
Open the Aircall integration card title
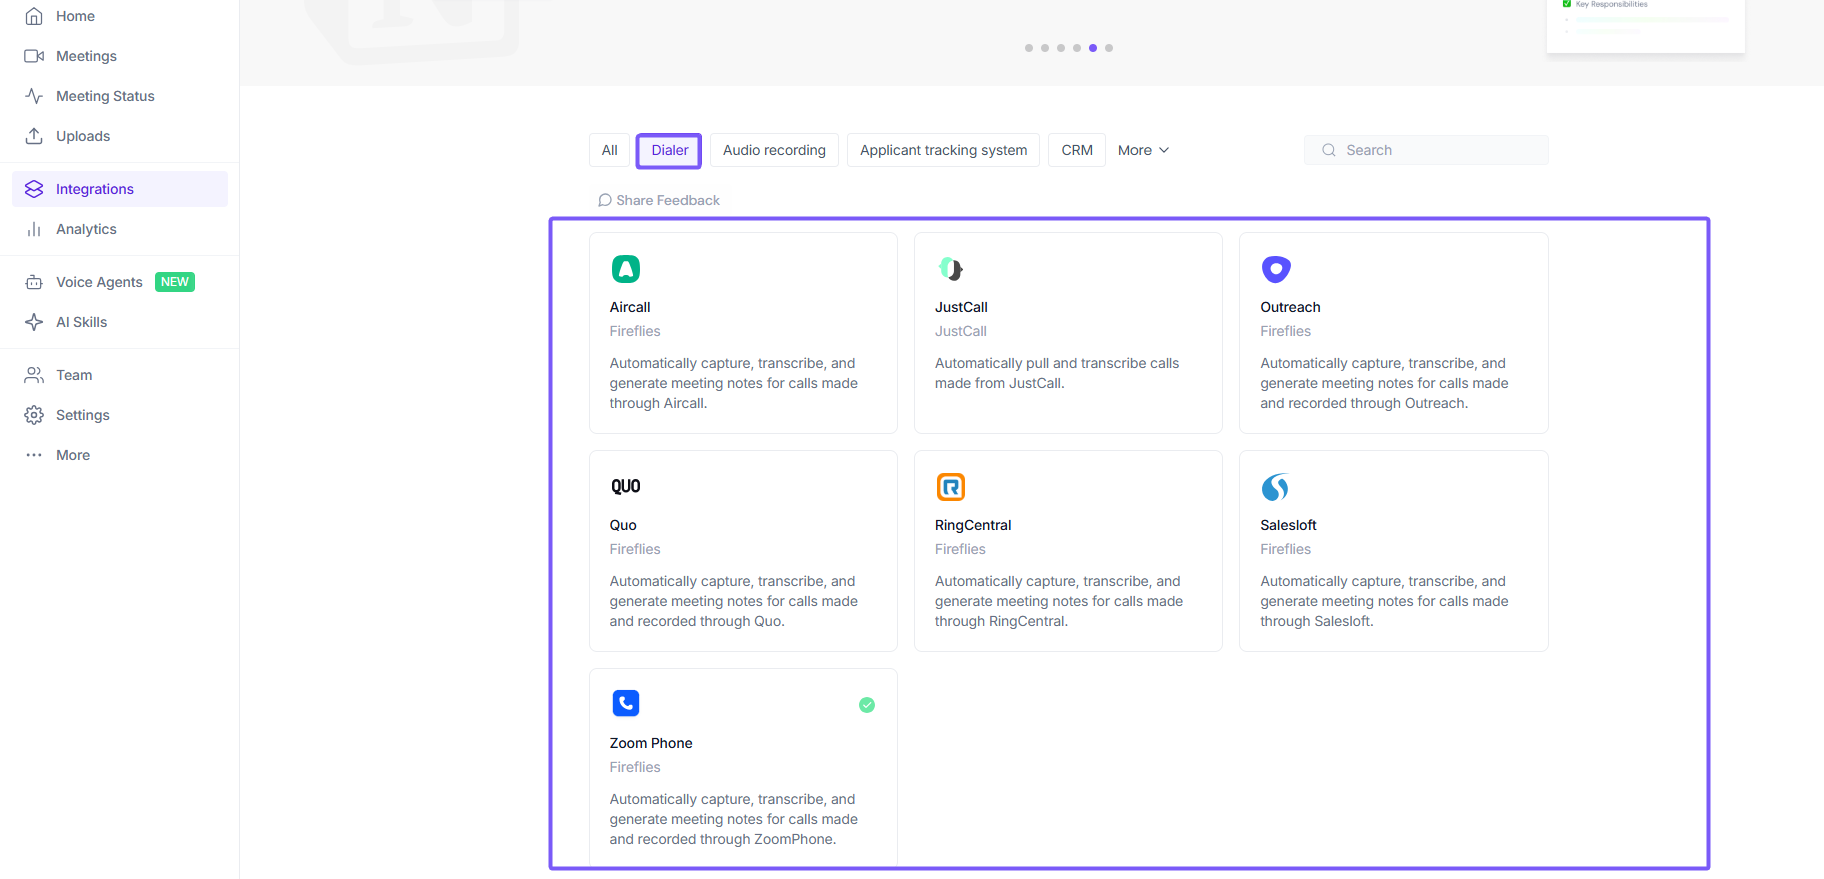630,307
